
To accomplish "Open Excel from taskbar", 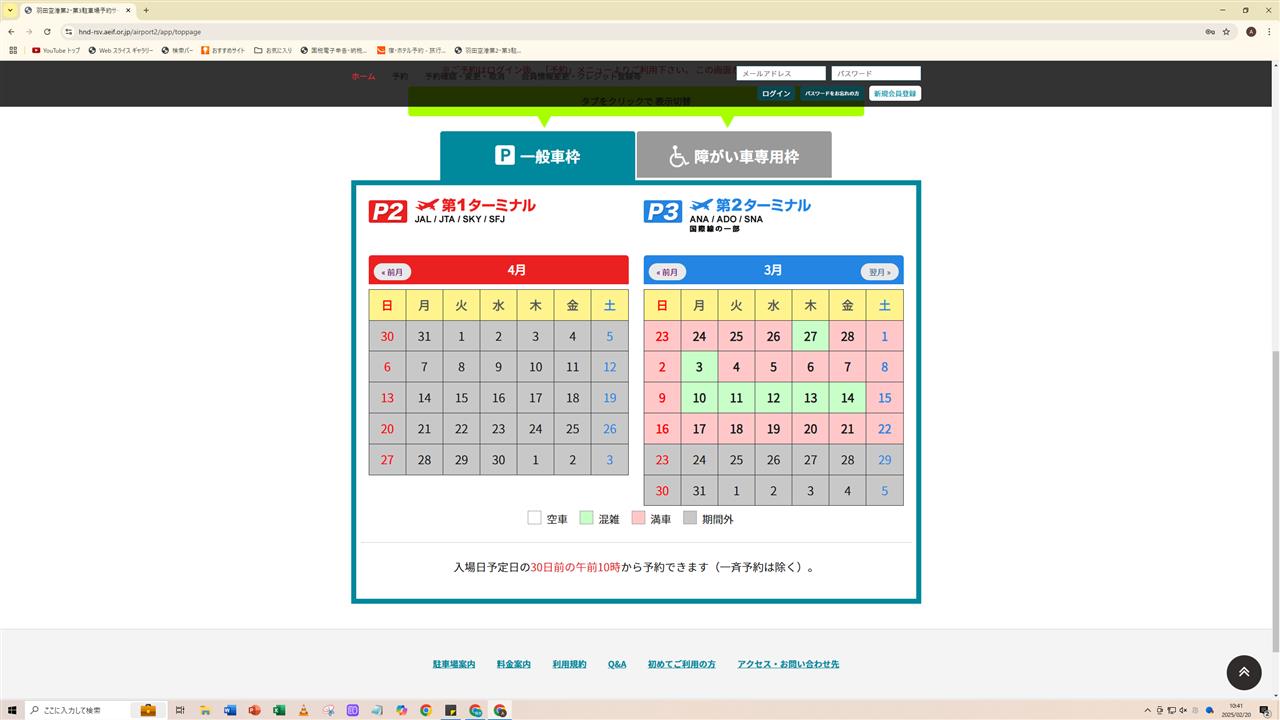I will pyautogui.click(x=279, y=710).
